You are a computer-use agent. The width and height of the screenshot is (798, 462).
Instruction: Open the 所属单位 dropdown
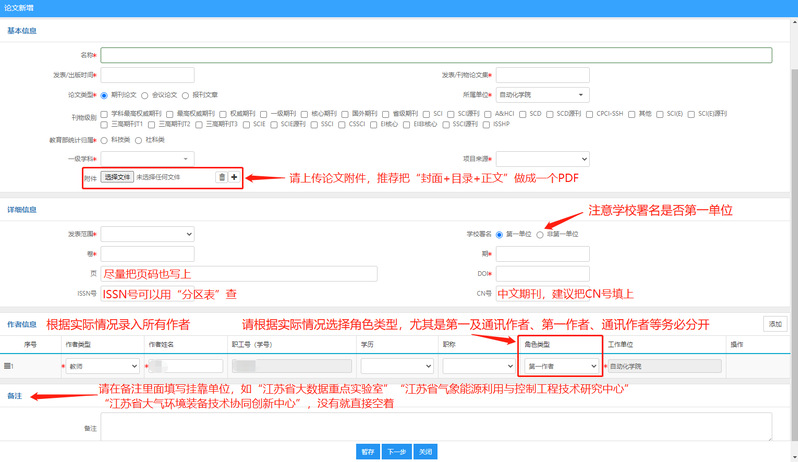(x=541, y=95)
